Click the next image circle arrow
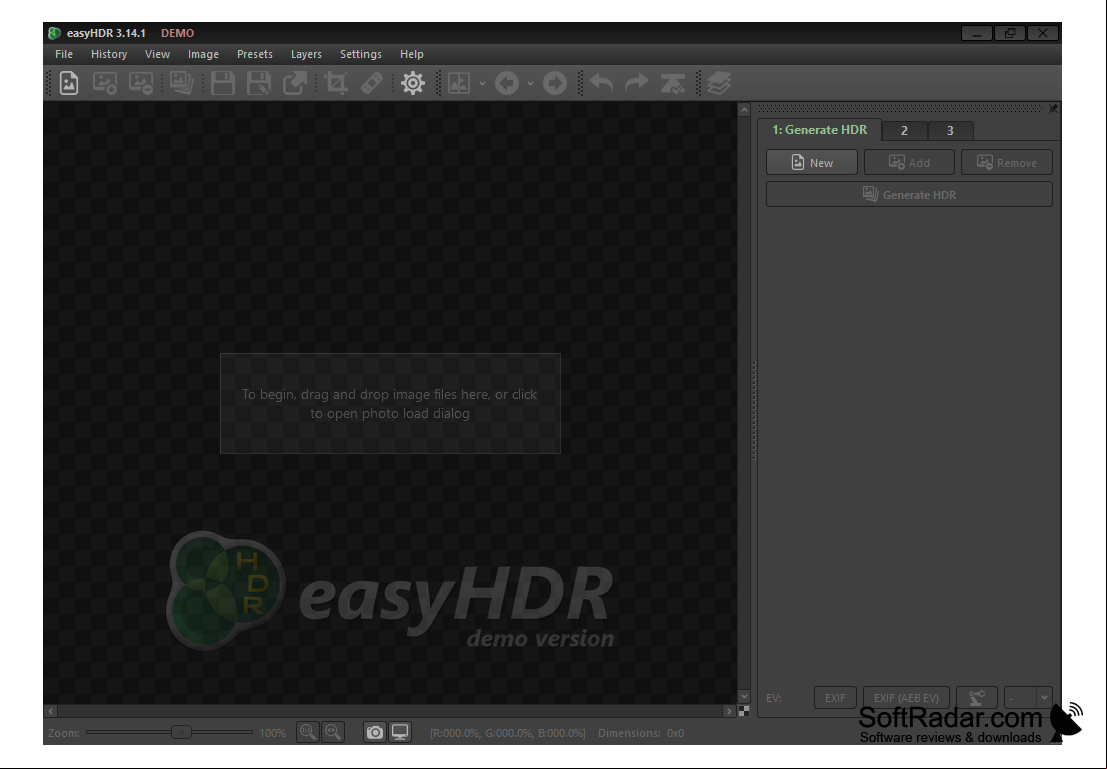Image resolution: width=1107 pixels, height=769 pixels. point(555,83)
